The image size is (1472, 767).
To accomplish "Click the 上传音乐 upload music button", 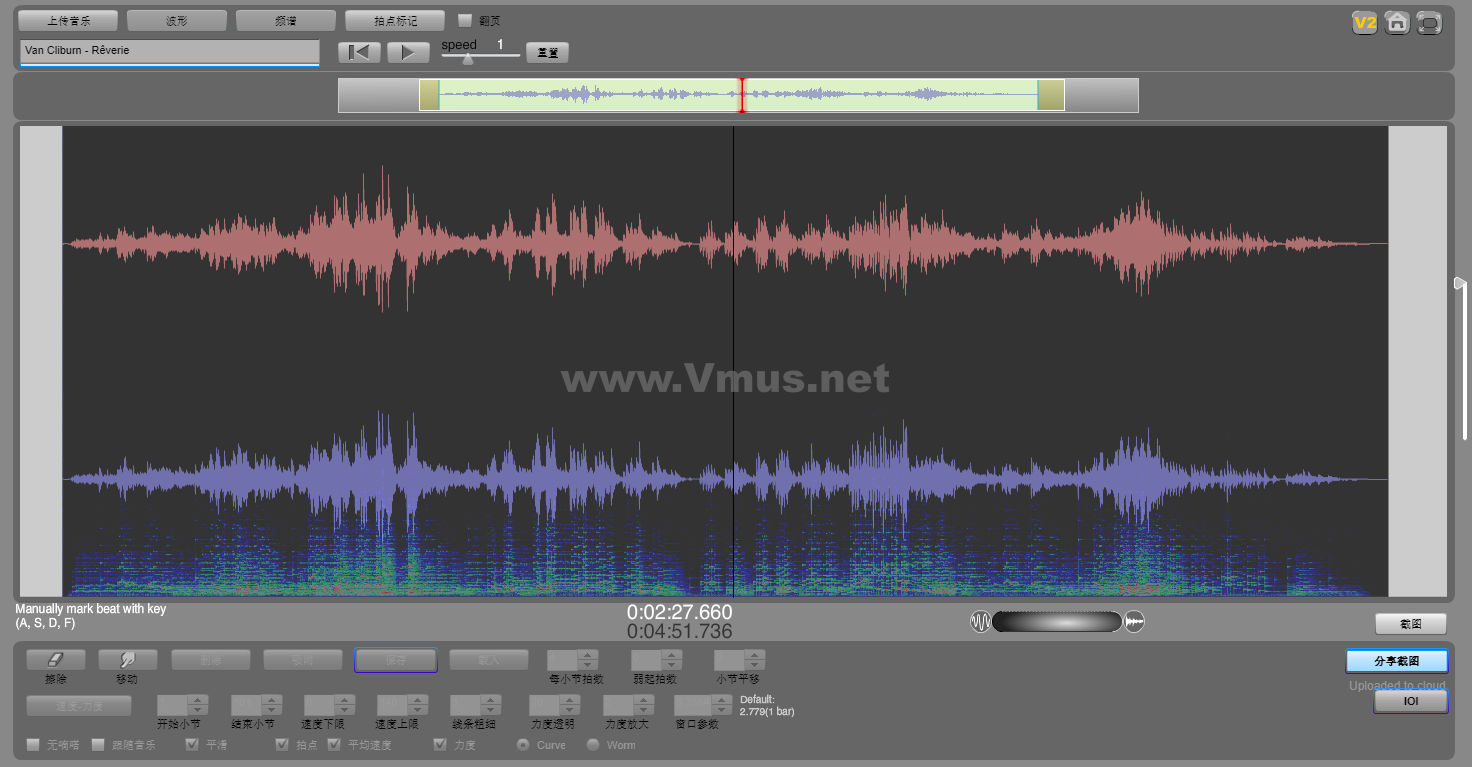I will (x=68, y=21).
